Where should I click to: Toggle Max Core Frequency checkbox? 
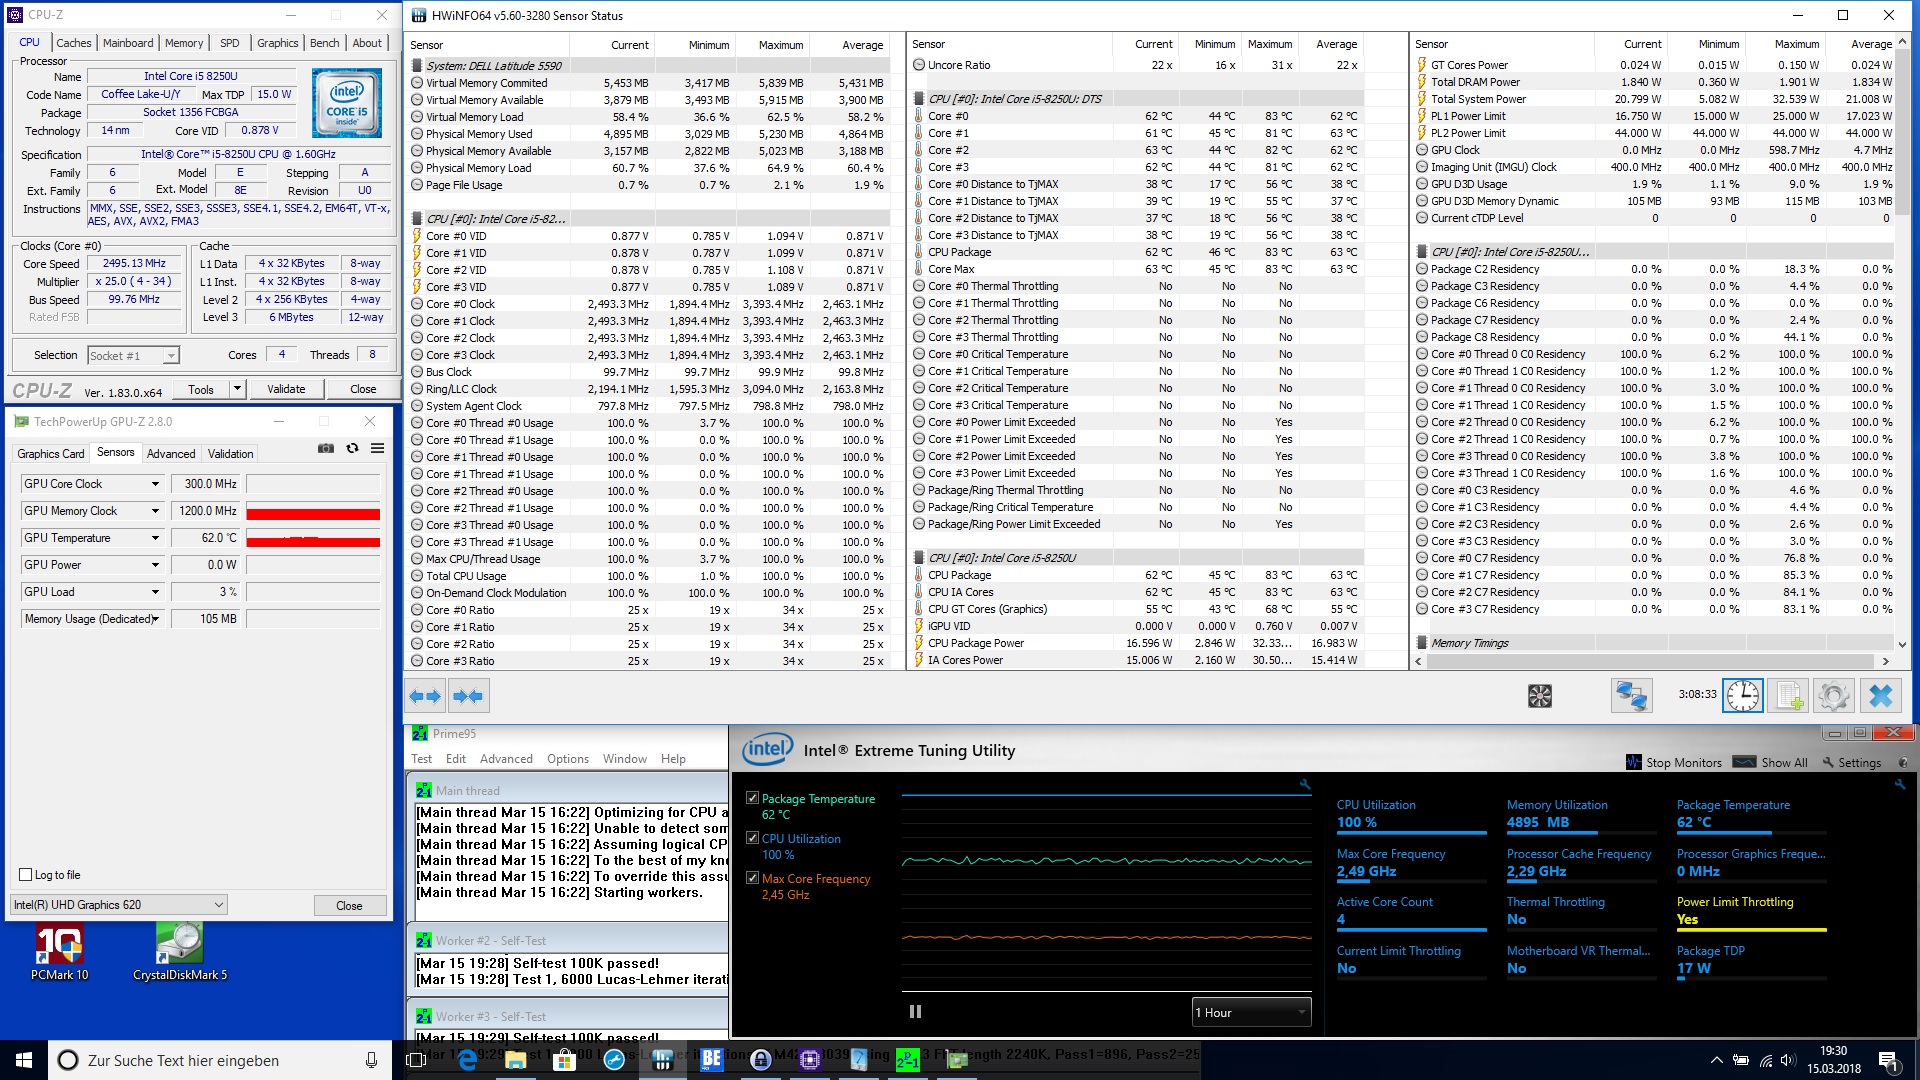(752, 878)
